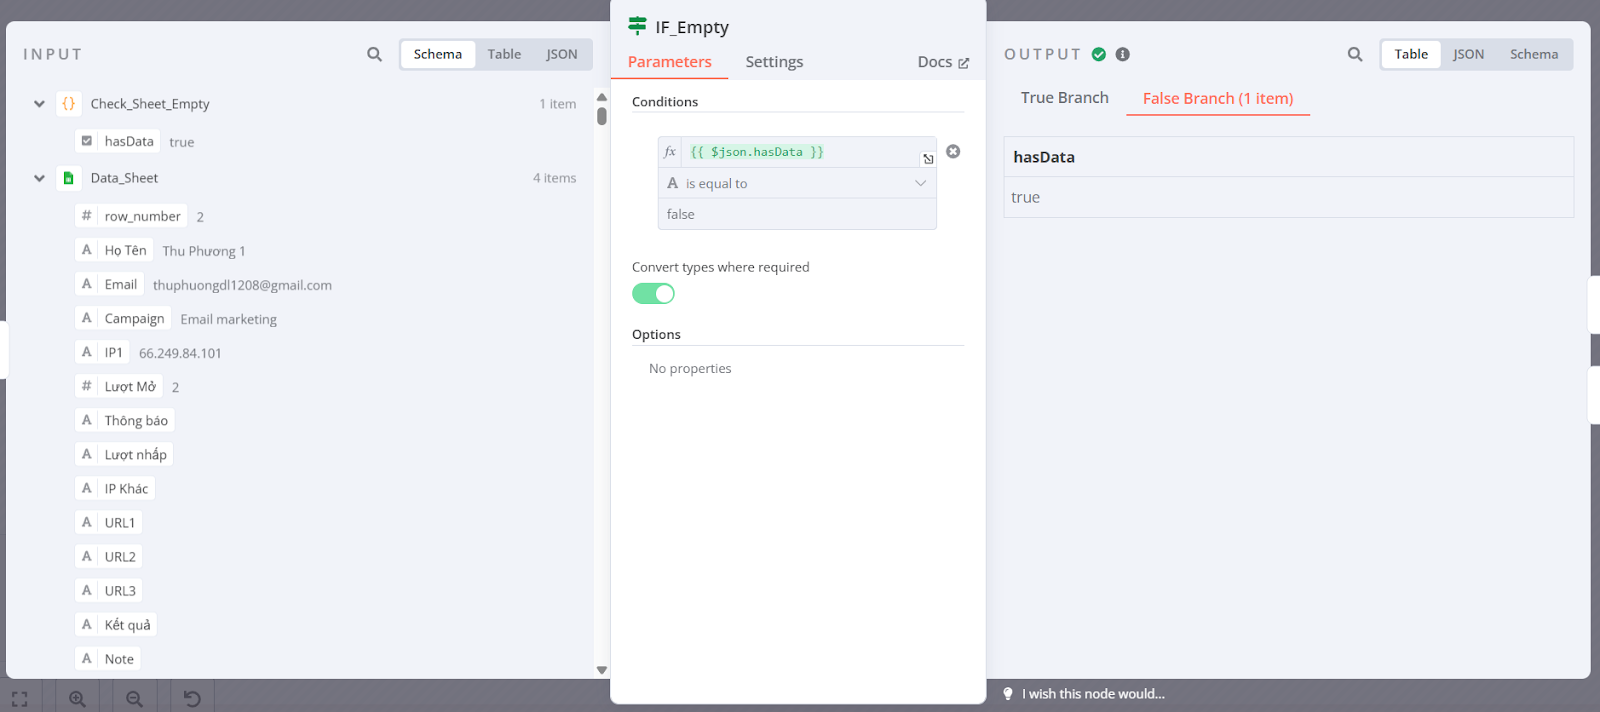Open search in the OUTPUT panel
Viewport: 1600px width, 712px height.
pos(1355,54)
